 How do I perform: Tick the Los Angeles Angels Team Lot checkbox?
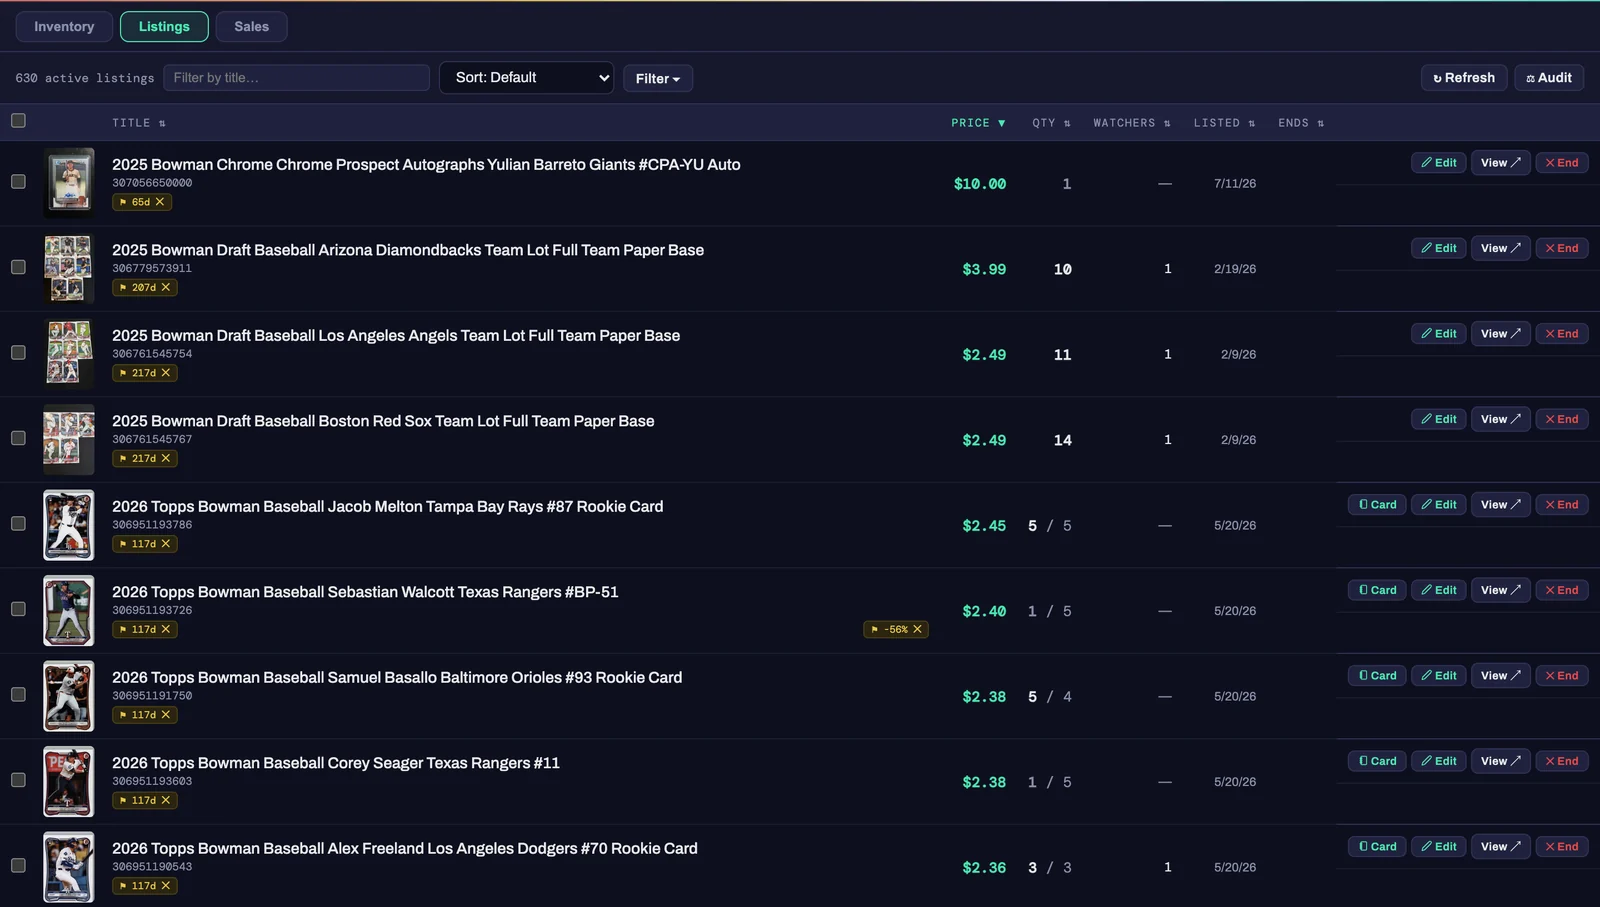coord(18,353)
